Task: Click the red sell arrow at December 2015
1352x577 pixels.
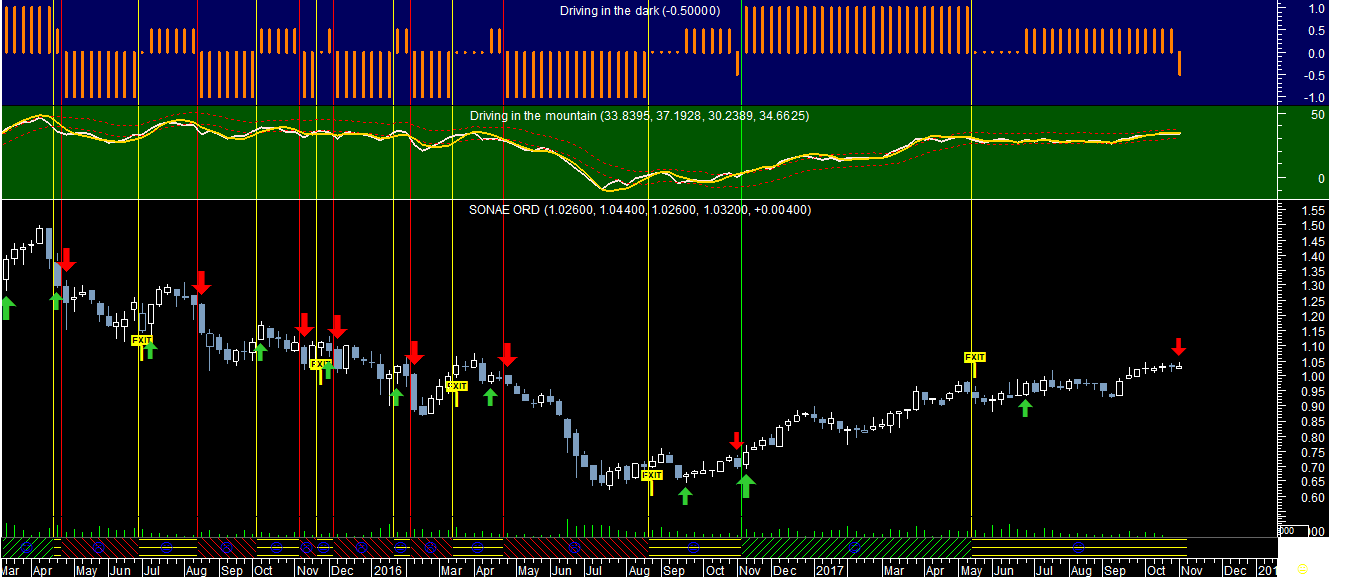Action: click(337, 326)
